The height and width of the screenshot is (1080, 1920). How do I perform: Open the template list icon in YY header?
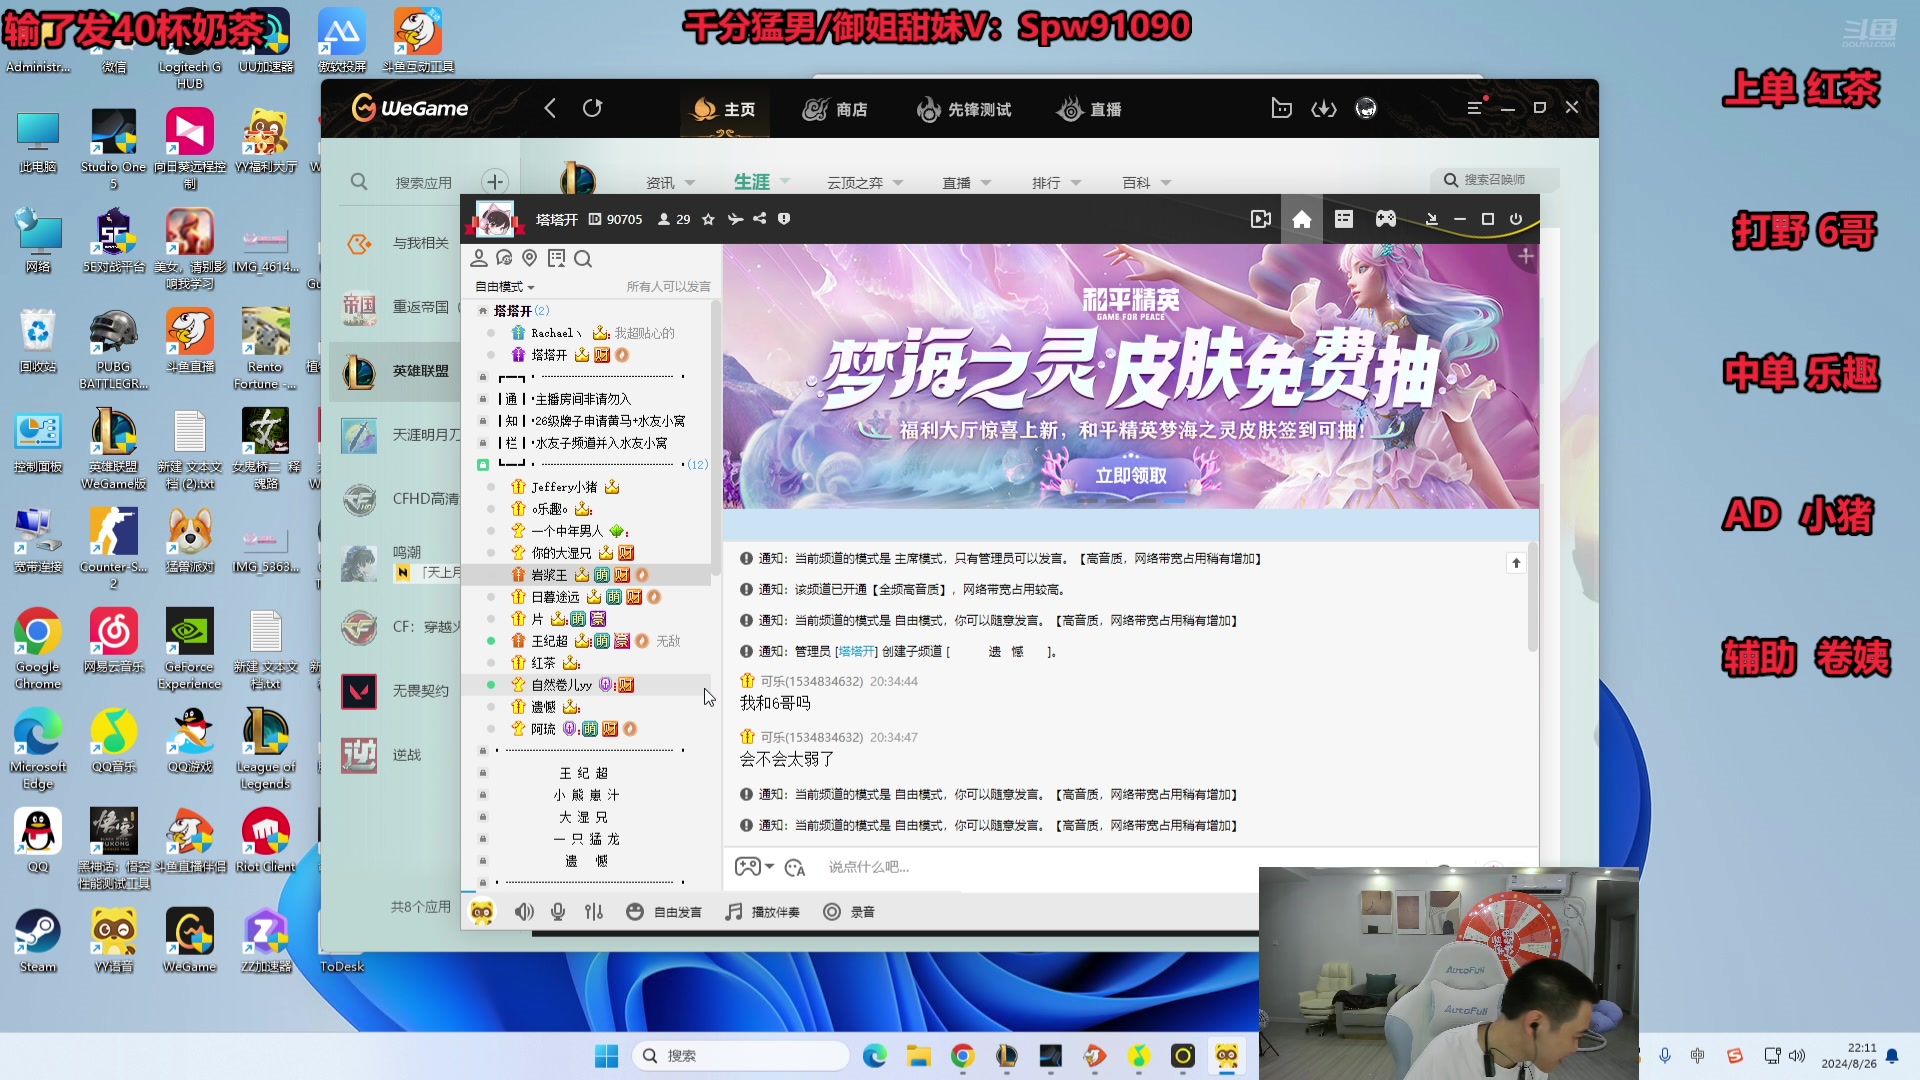point(1344,219)
